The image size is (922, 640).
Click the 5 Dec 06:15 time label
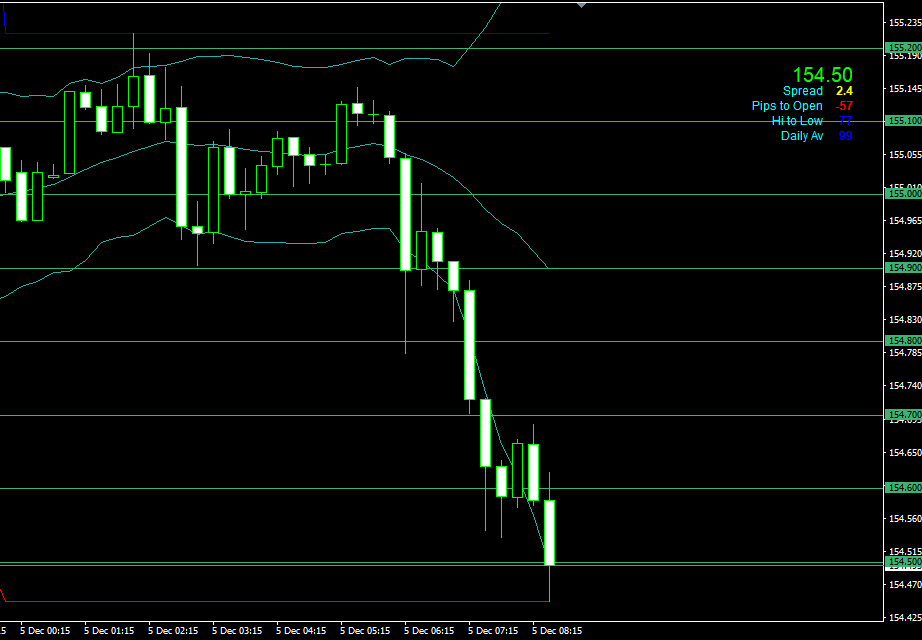tap(432, 631)
